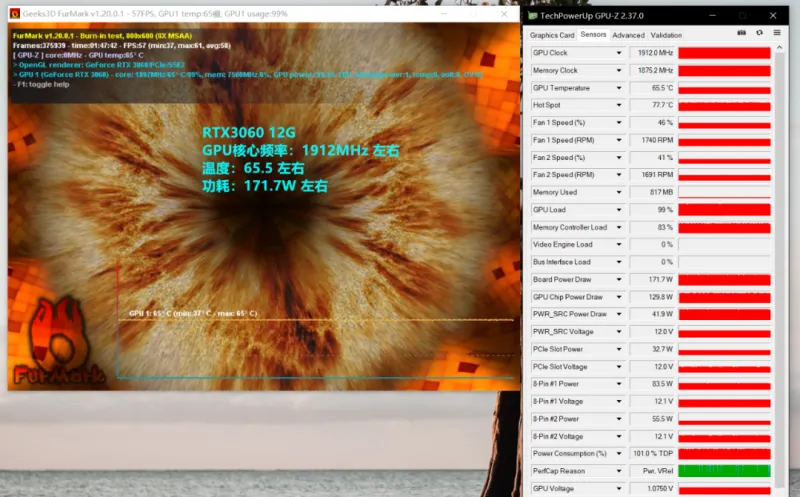Screen dimensions: 800x497
Task: Click the Memory Used history graph
Action: [724, 192]
